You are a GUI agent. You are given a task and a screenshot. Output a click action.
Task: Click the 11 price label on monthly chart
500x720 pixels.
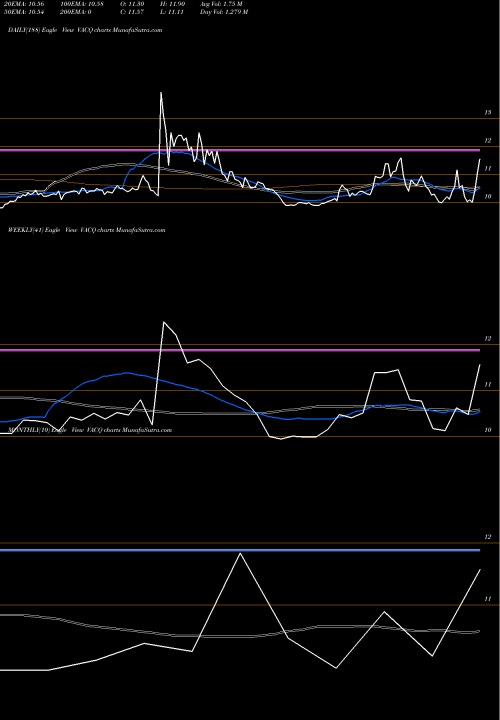coord(488,599)
